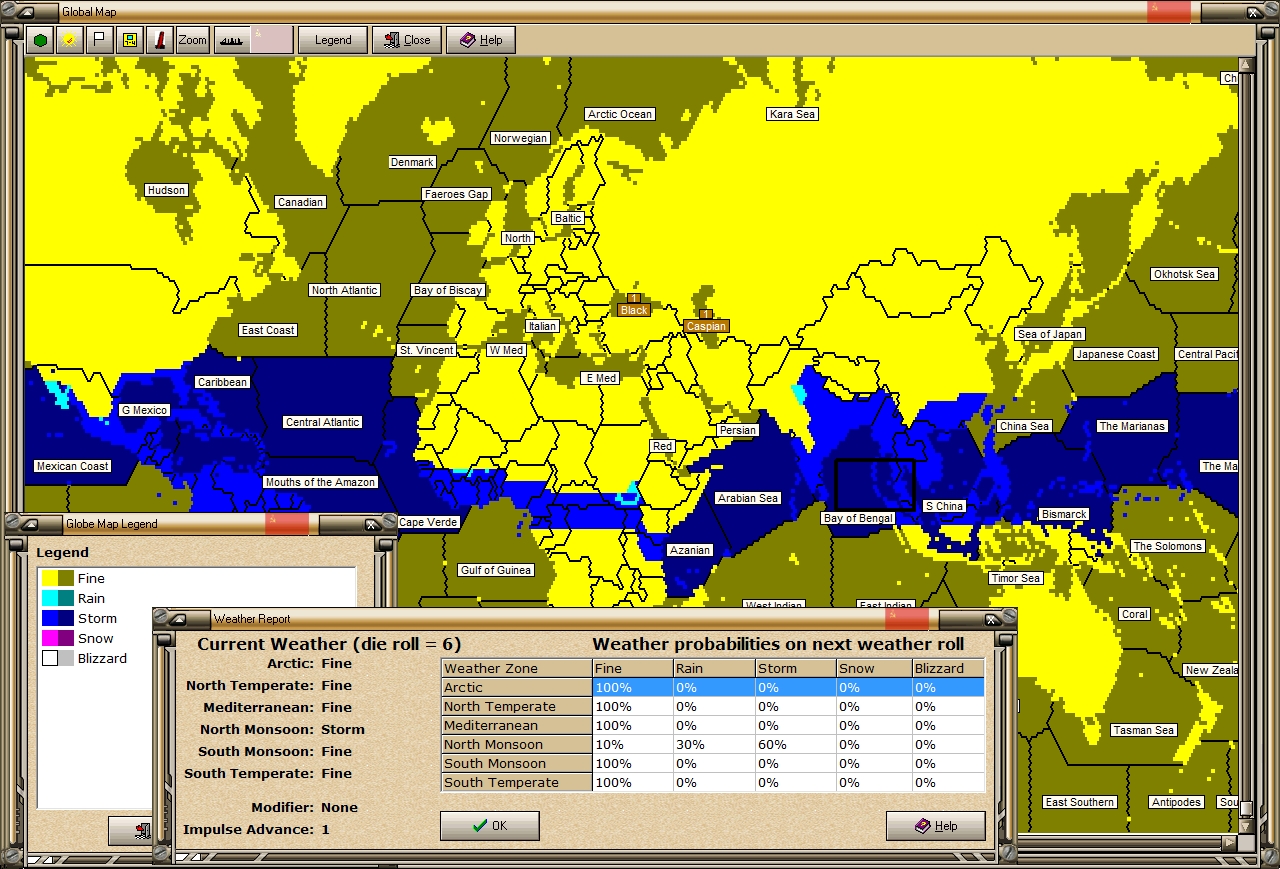Select the Bay of Bengal map label
Viewport: 1280px width, 869px height.
859,518
